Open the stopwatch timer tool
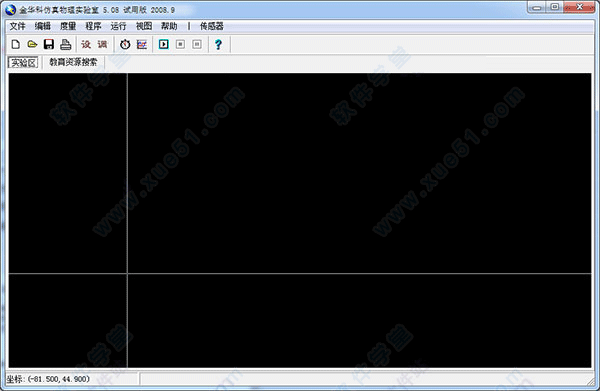600x391 pixels. 125,44
